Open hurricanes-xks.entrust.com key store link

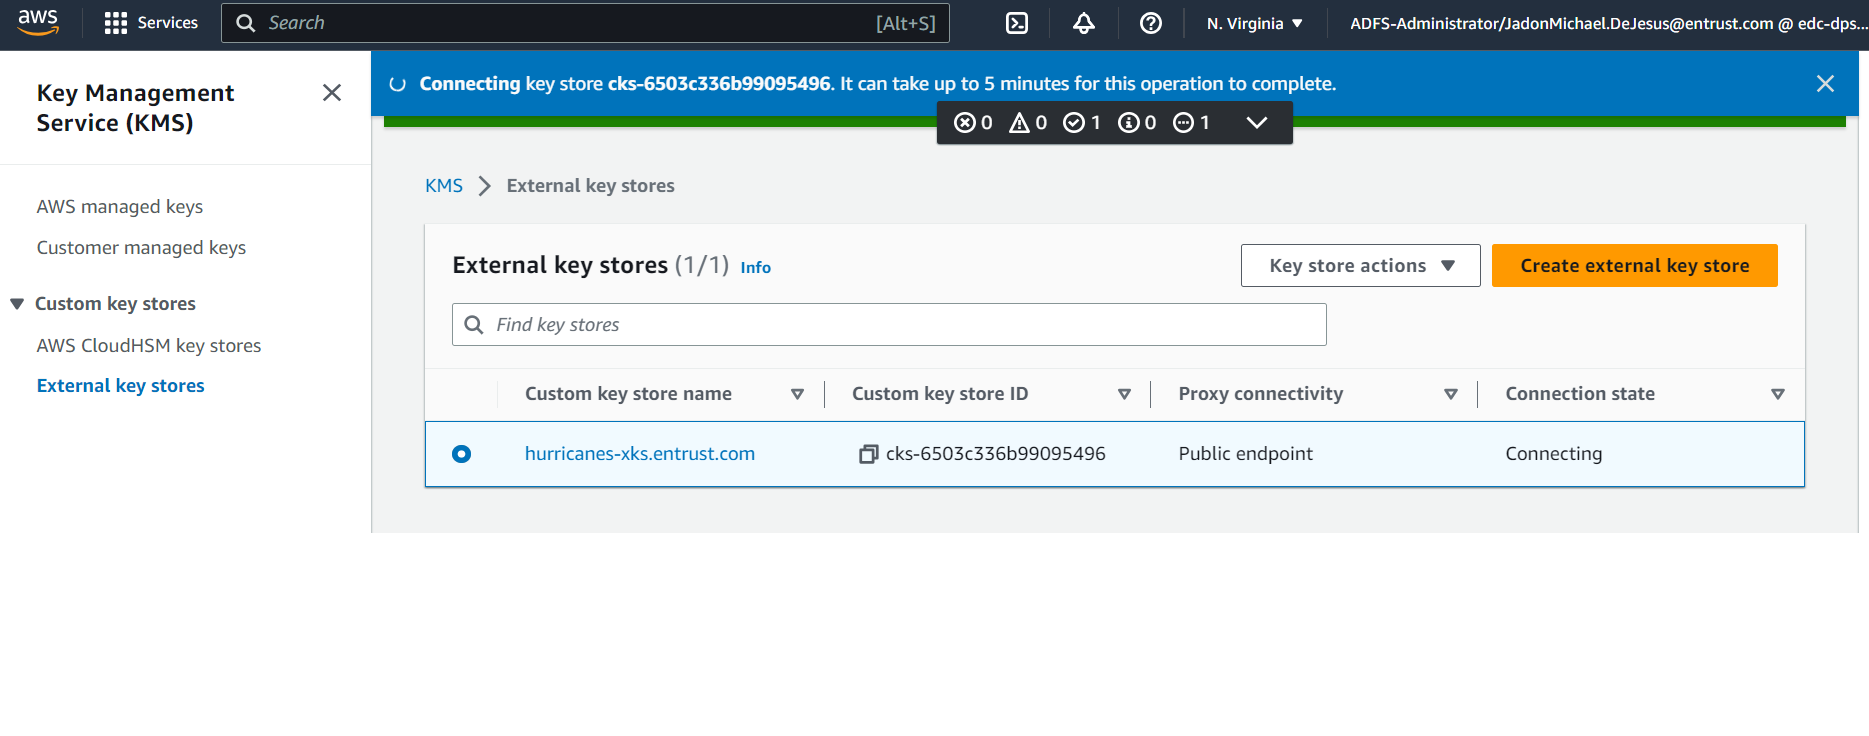tap(640, 454)
